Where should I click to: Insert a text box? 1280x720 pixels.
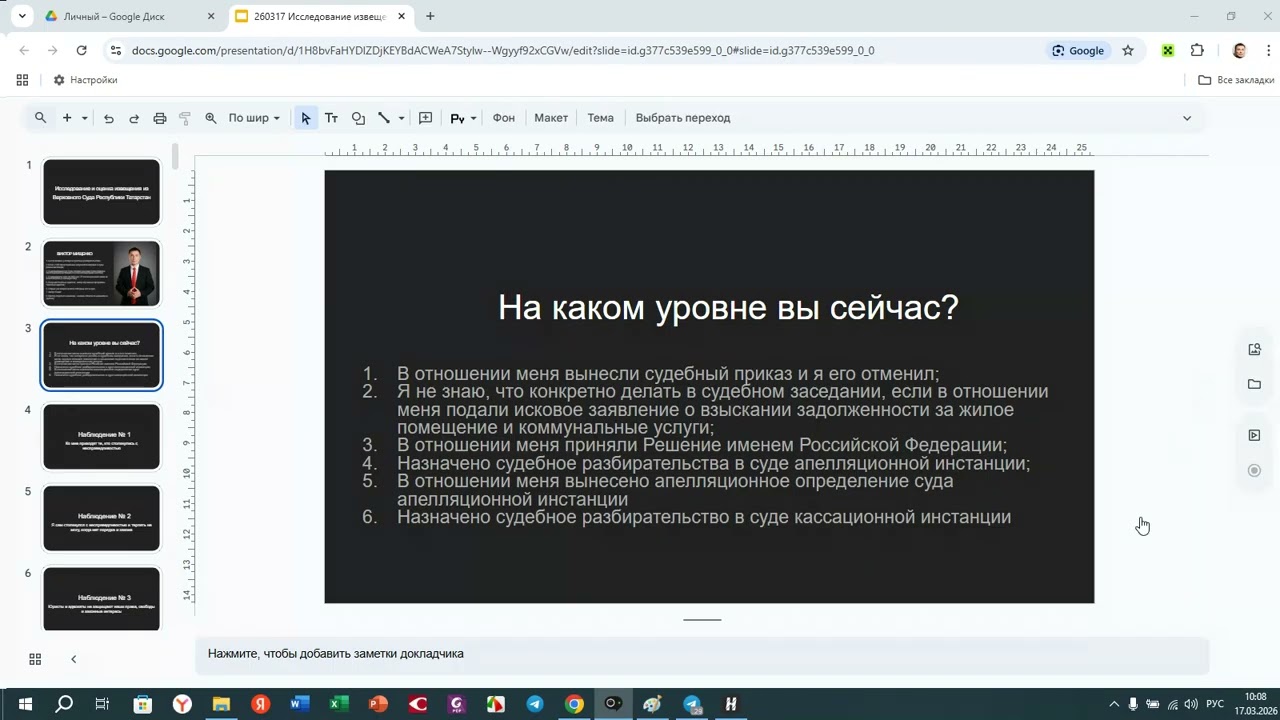(331, 118)
